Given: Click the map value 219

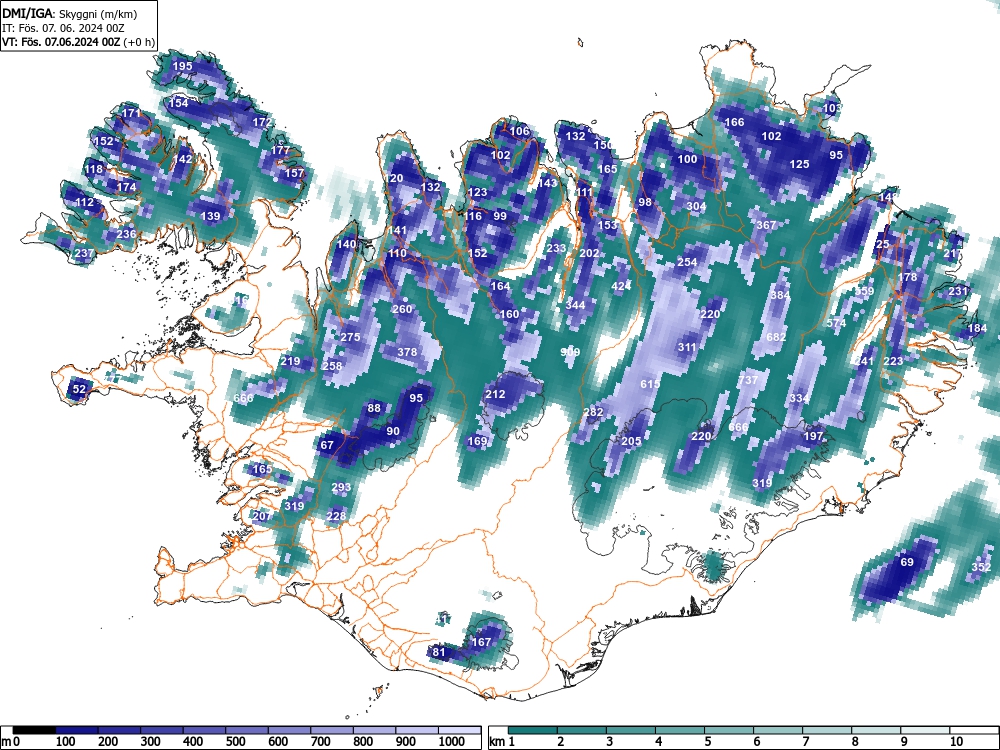Looking at the screenshot, I should click(x=290, y=361).
